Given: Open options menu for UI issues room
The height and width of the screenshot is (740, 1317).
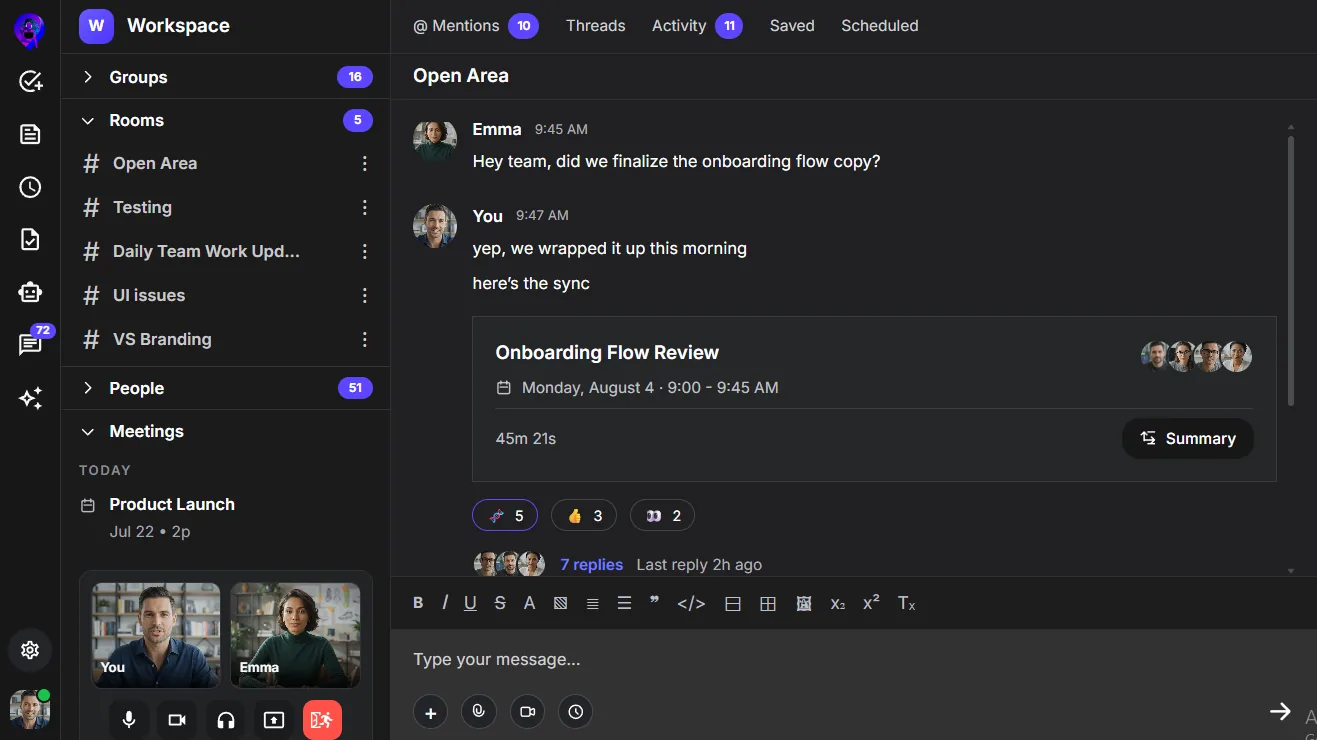Looking at the screenshot, I should pos(365,295).
